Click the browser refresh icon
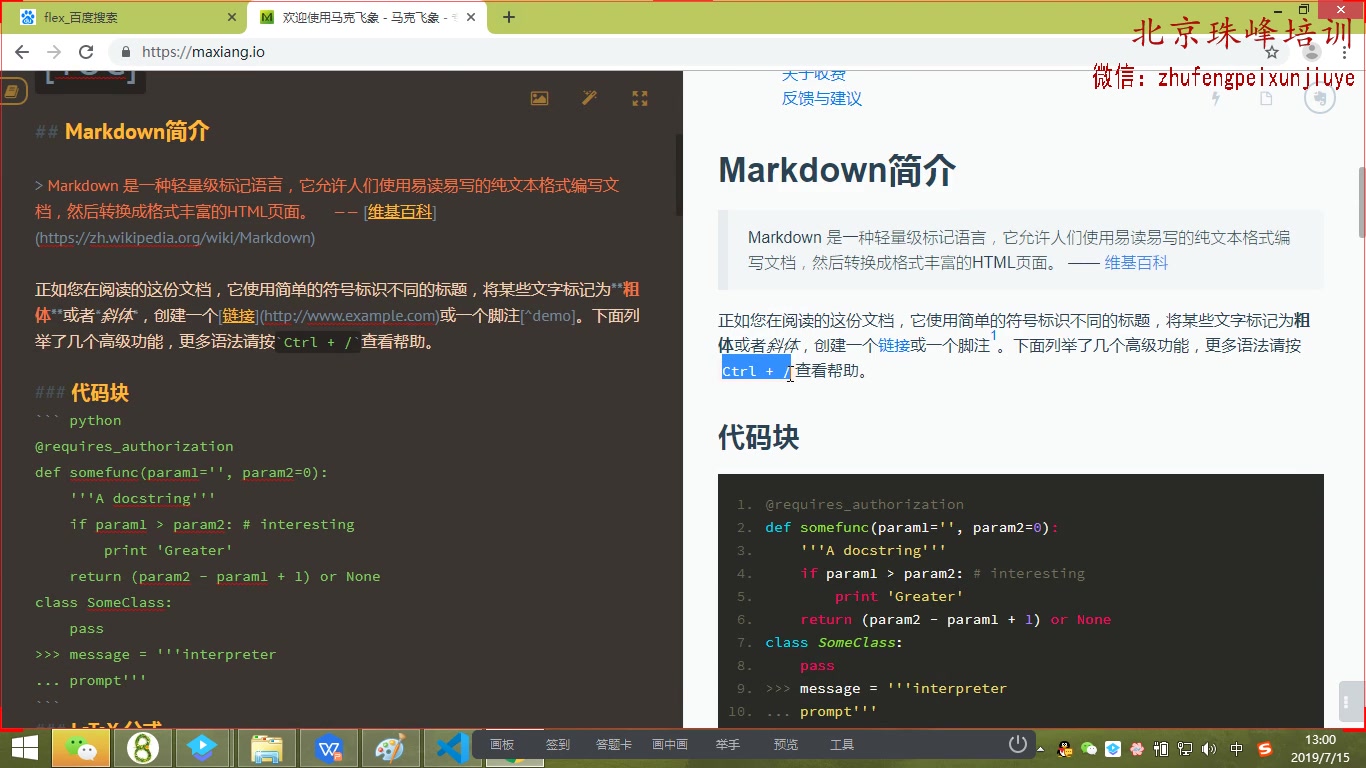 pos(86,51)
